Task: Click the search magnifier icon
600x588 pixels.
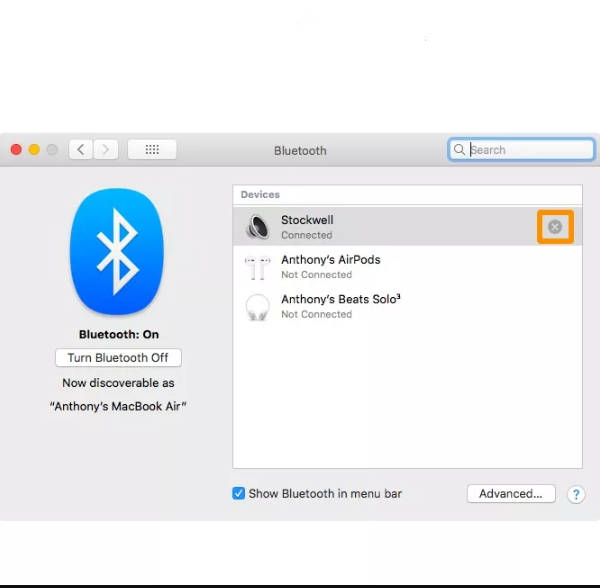Action: tap(459, 150)
